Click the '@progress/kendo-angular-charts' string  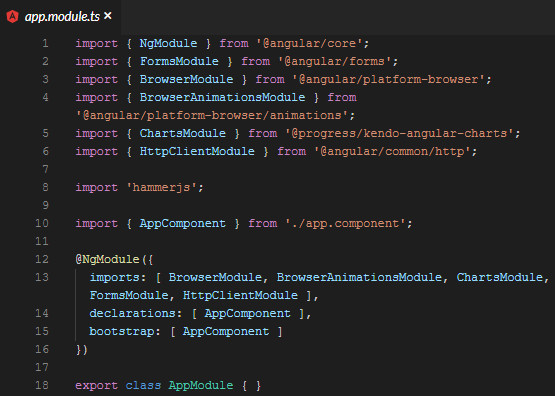400,134
